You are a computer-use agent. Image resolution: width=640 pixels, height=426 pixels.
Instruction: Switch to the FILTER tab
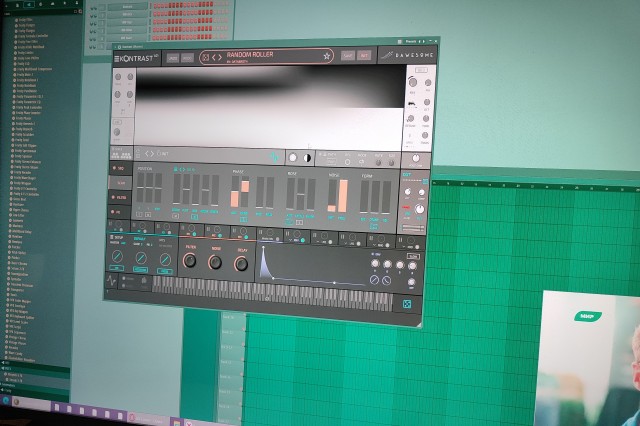coord(121,197)
